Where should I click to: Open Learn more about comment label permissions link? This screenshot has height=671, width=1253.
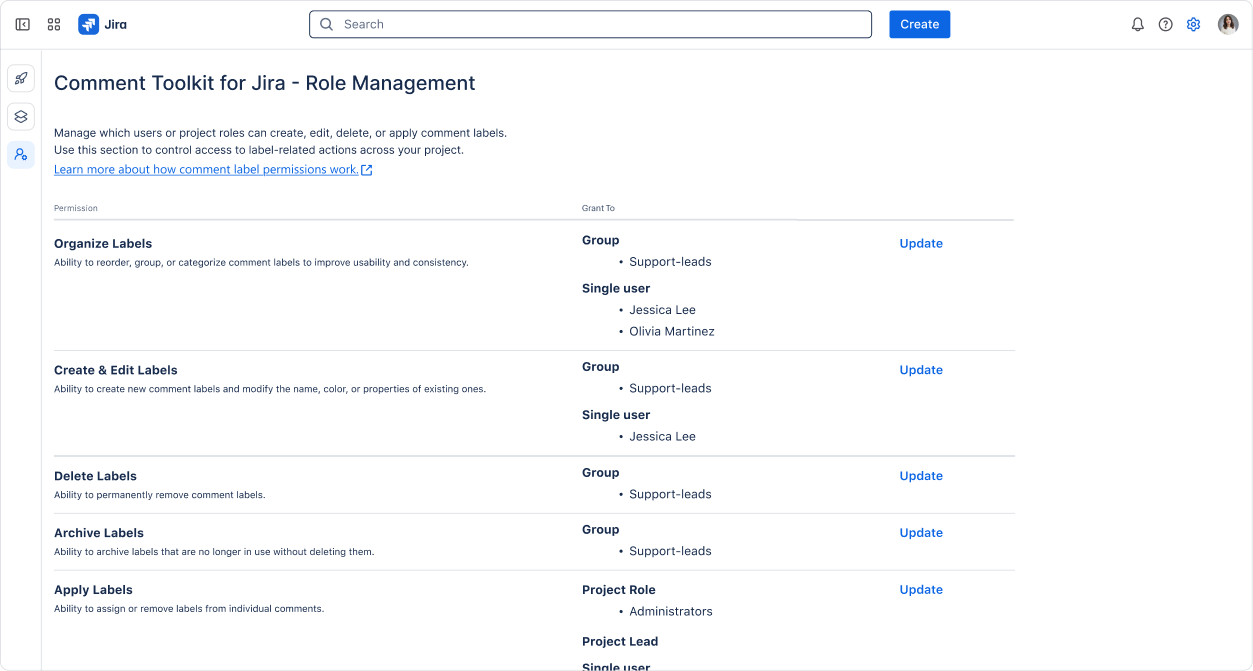click(x=206, y=170)
